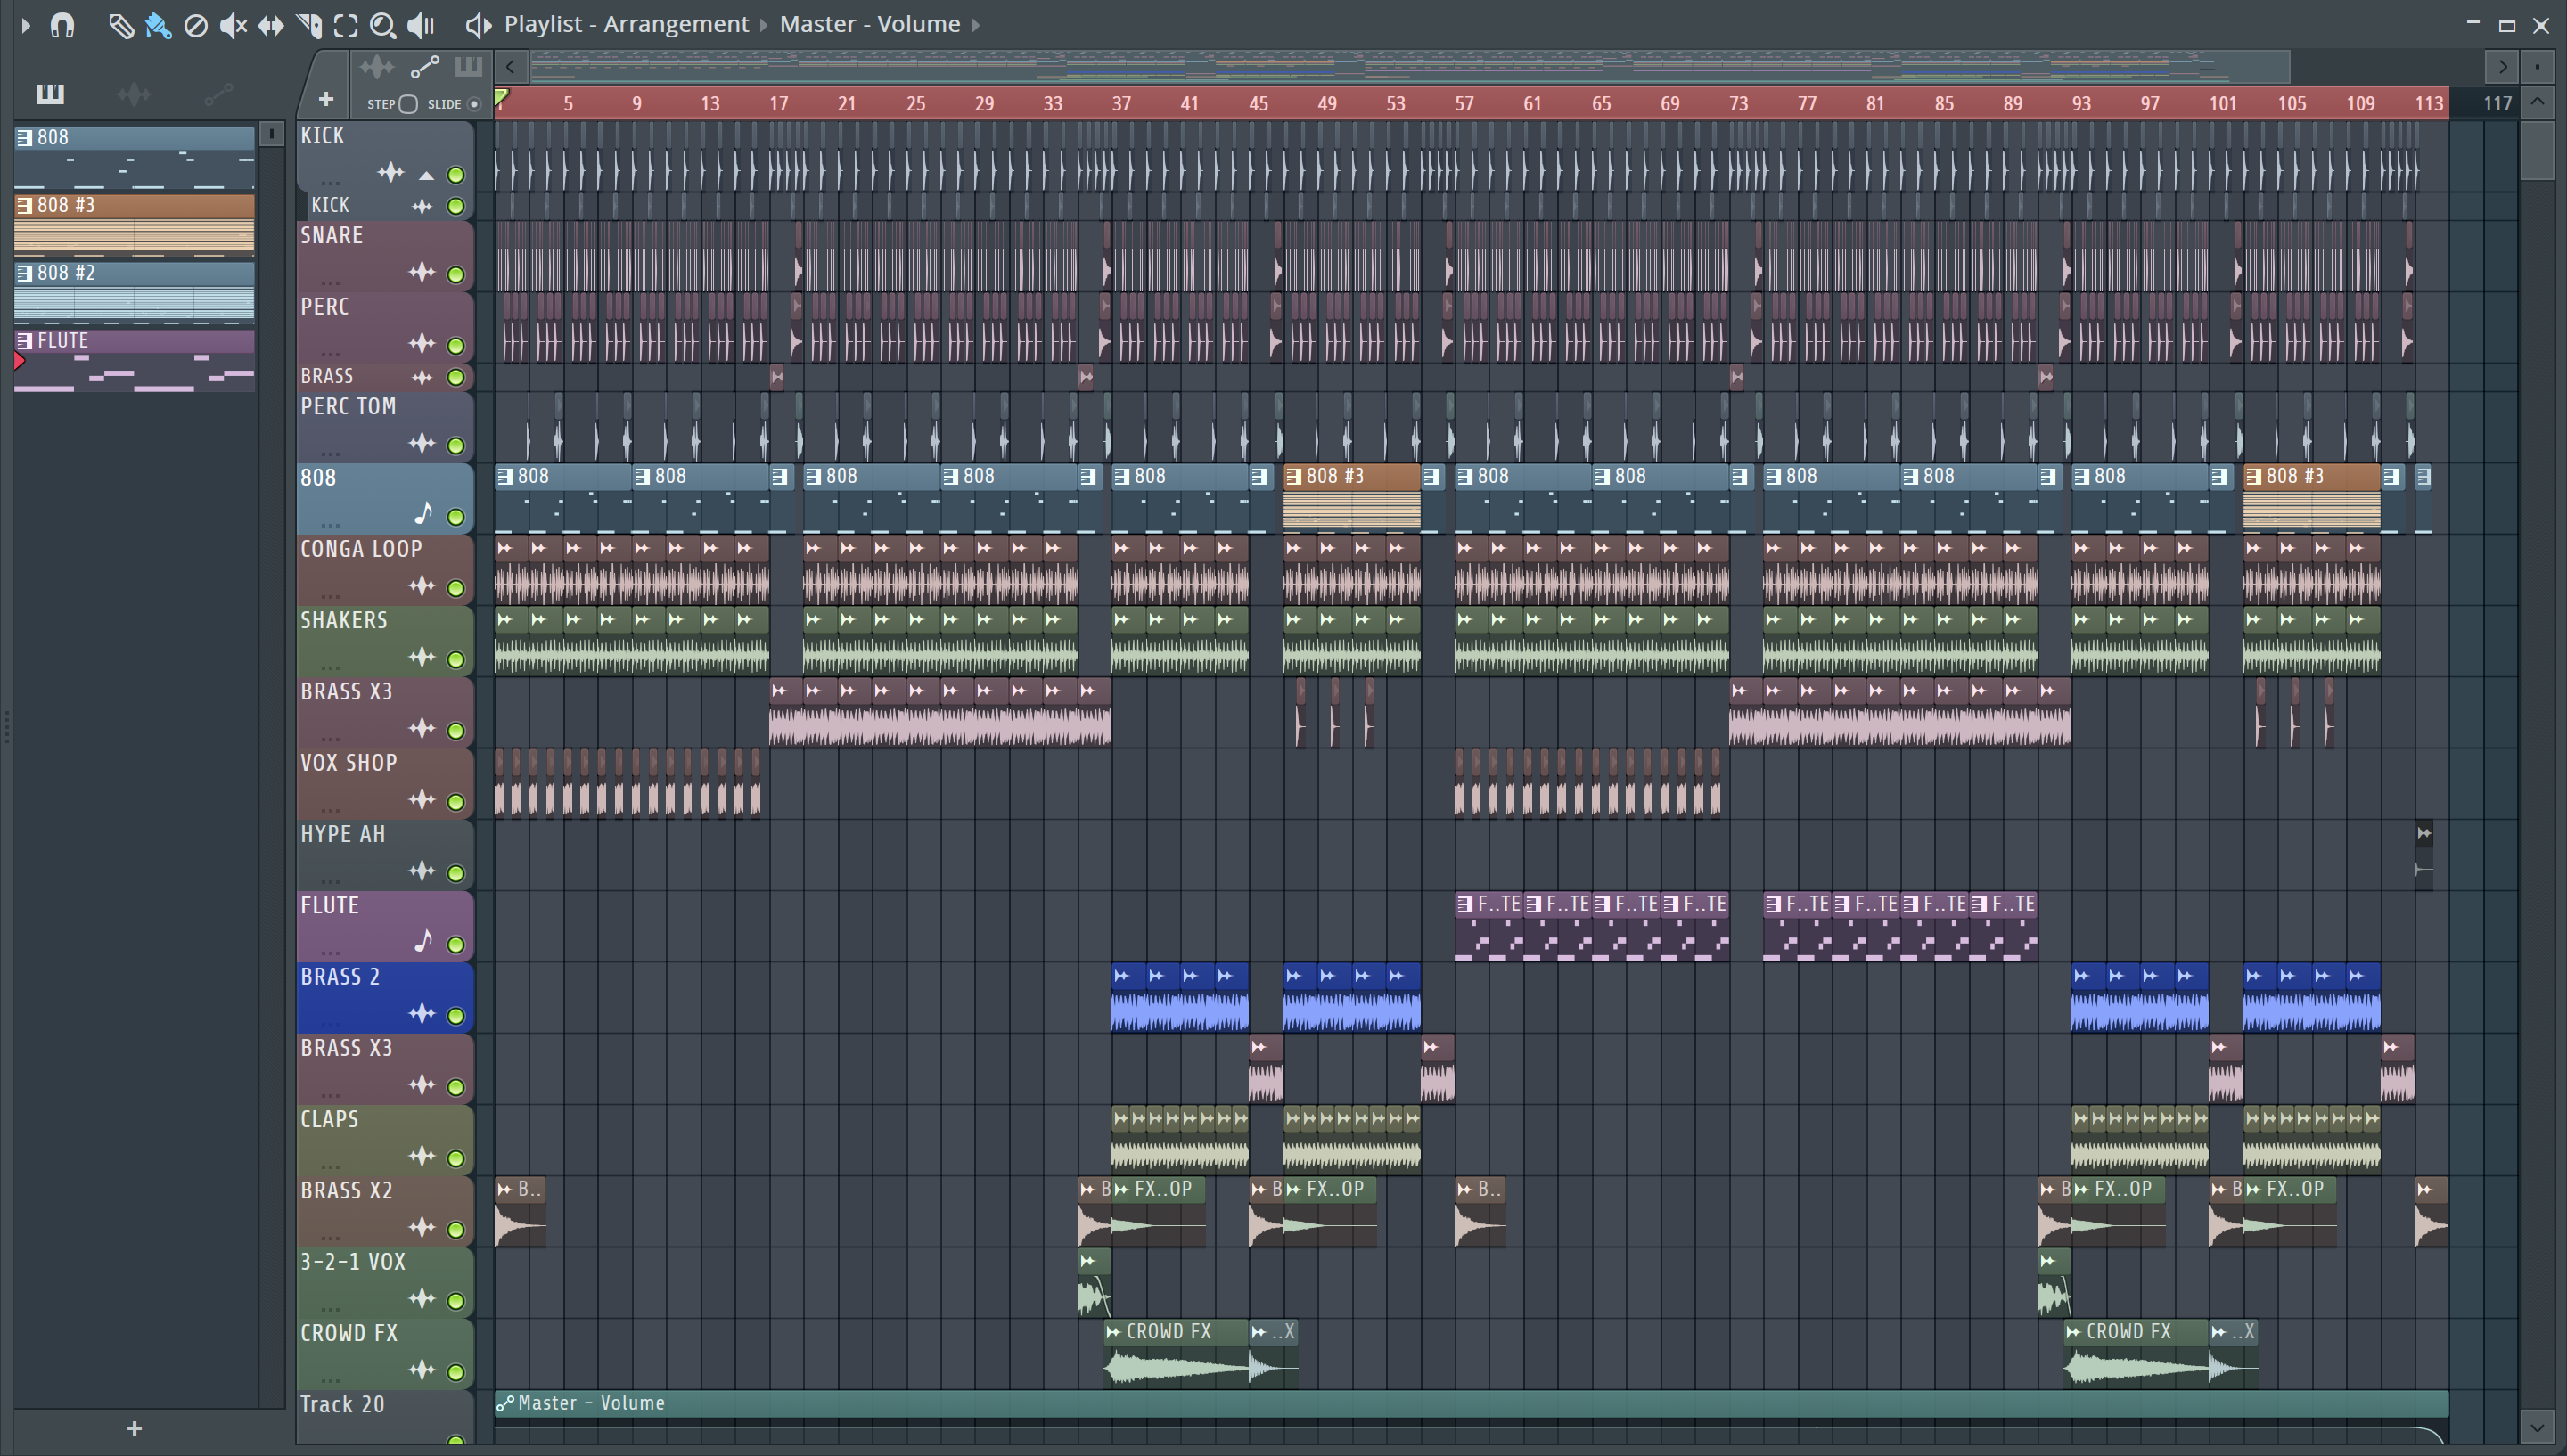Click bar 73 on the timeline ruler

pyautogui.click(x=1739, y=104)
